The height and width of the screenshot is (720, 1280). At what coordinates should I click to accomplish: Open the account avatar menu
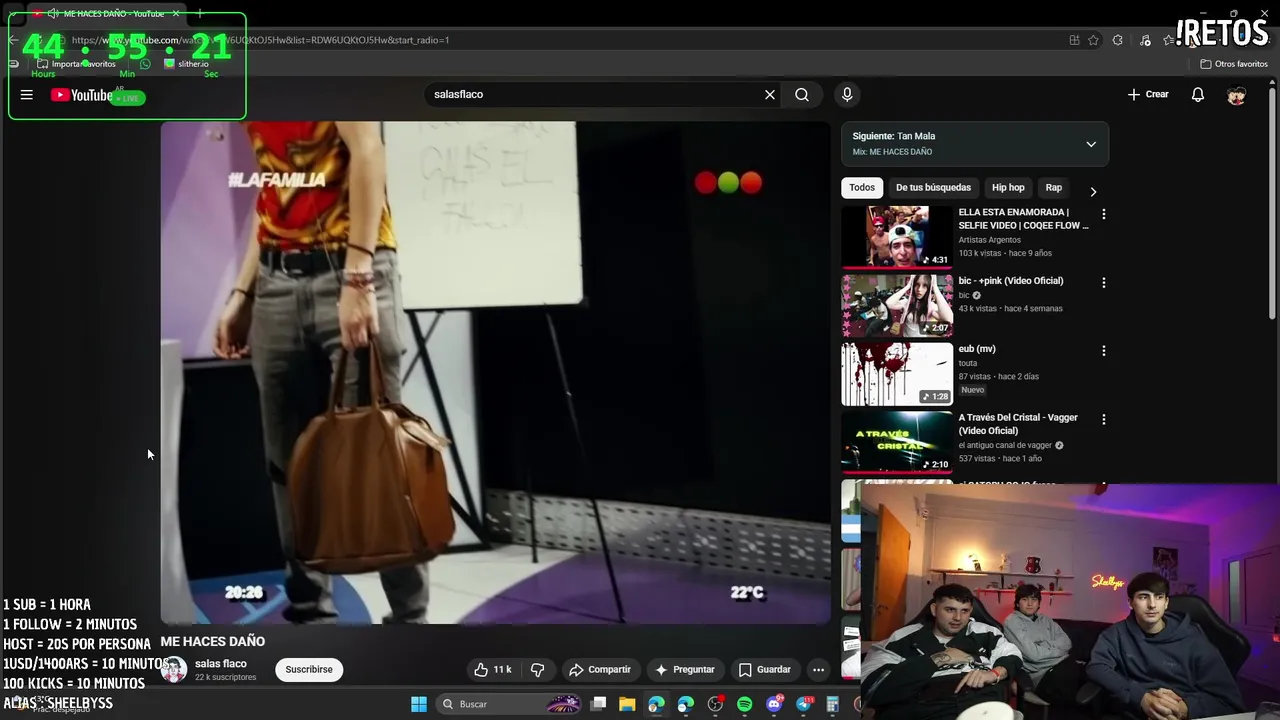click(1237, 94)
